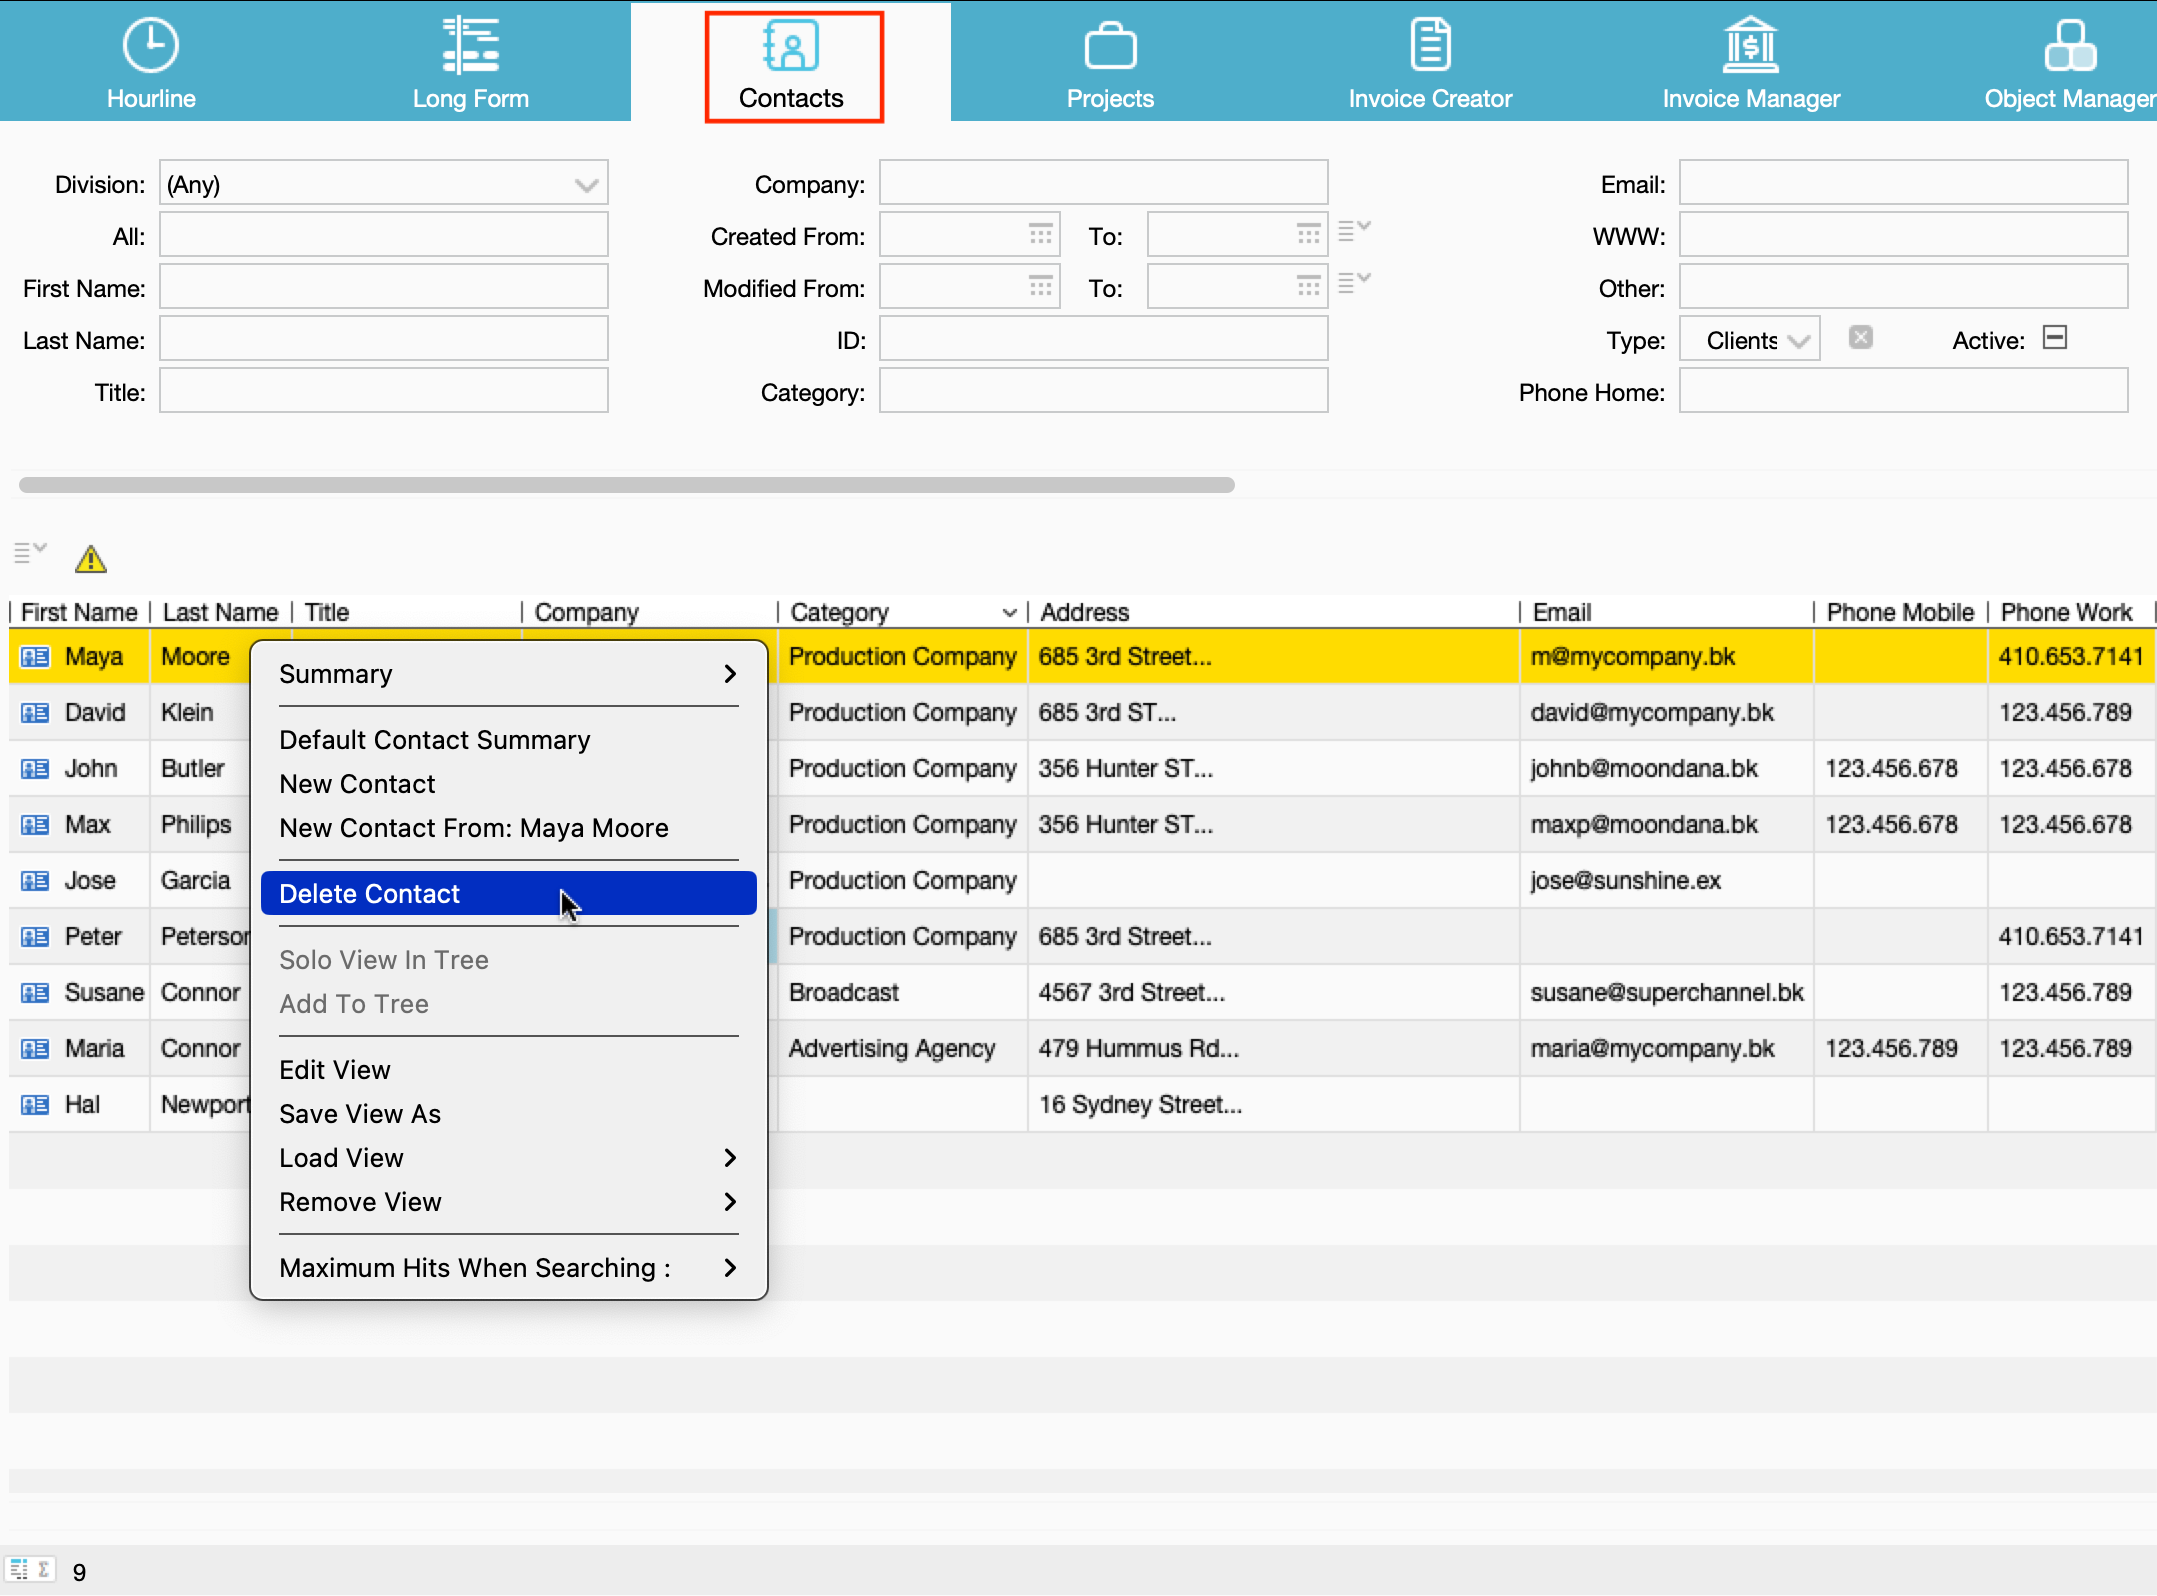Open the Projects briefcase icon
Screen dimensions: 2157x1596
point(1110,47)
